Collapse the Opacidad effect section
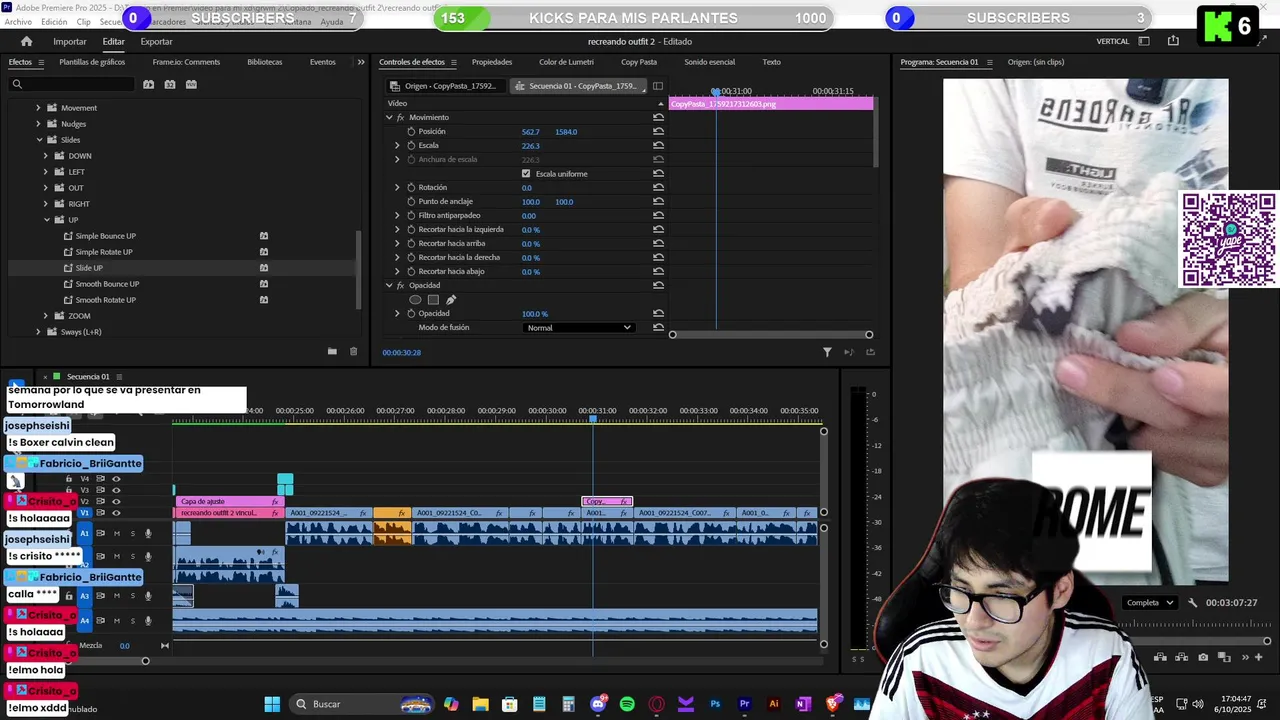Screen dimensions: 1280x720 click(389, 286)
